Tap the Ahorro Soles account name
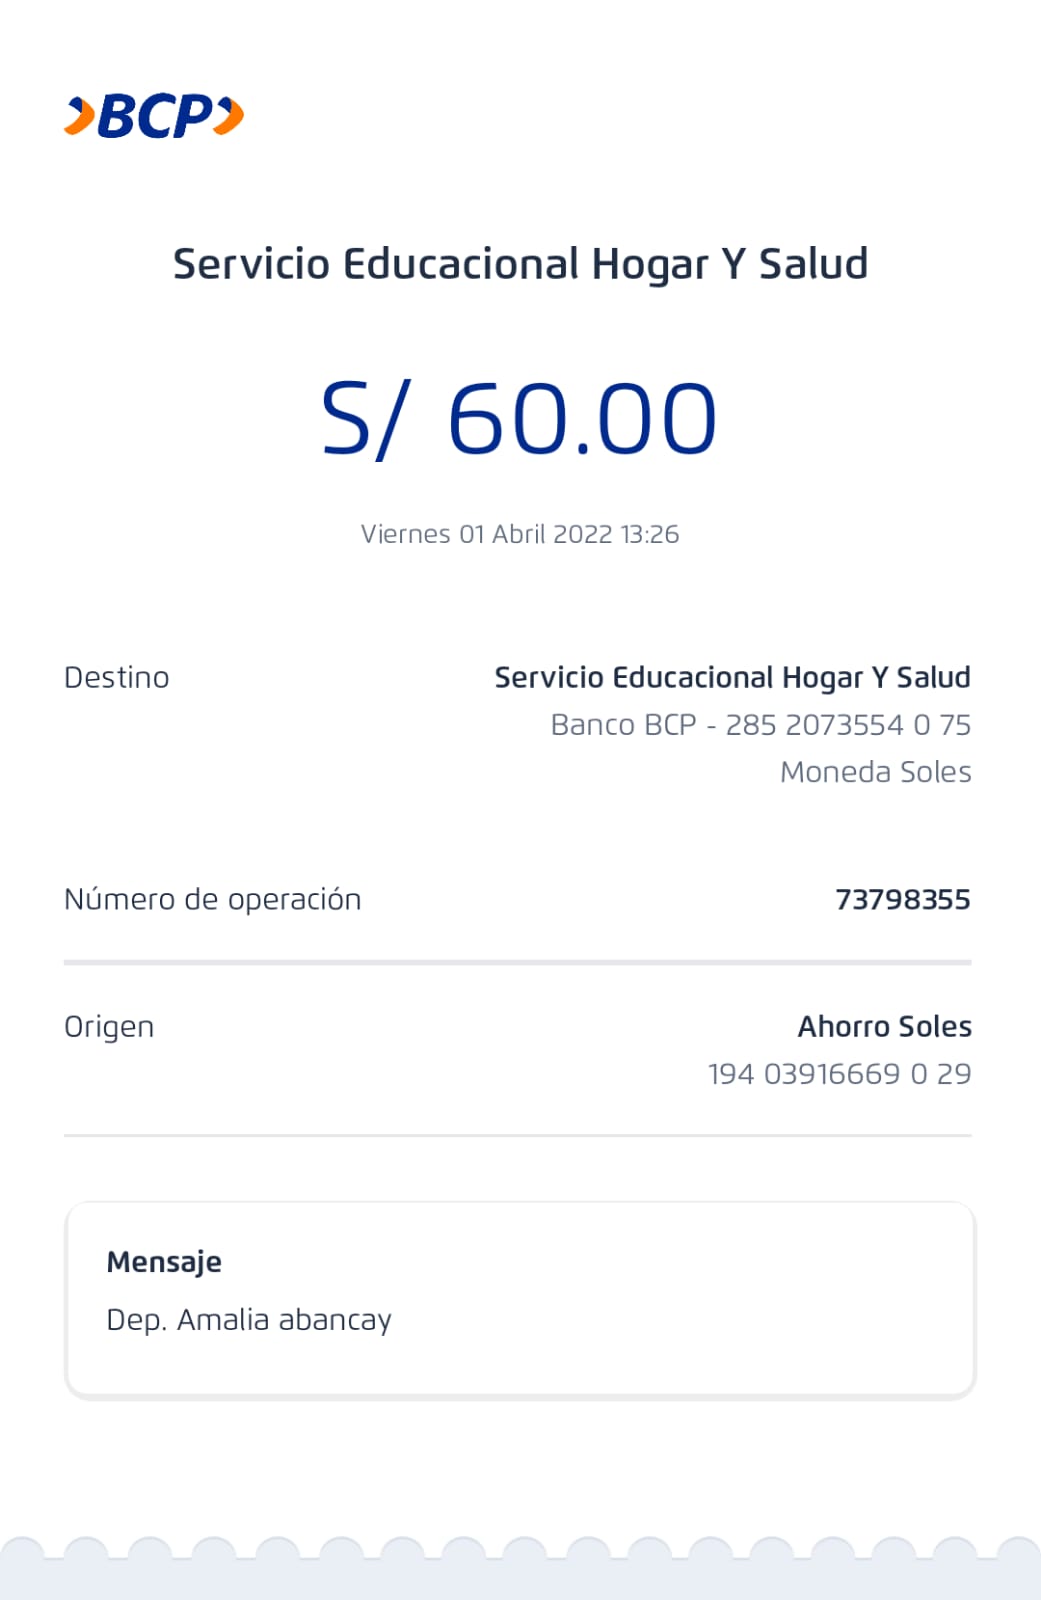 click(x=884, y=1027)
